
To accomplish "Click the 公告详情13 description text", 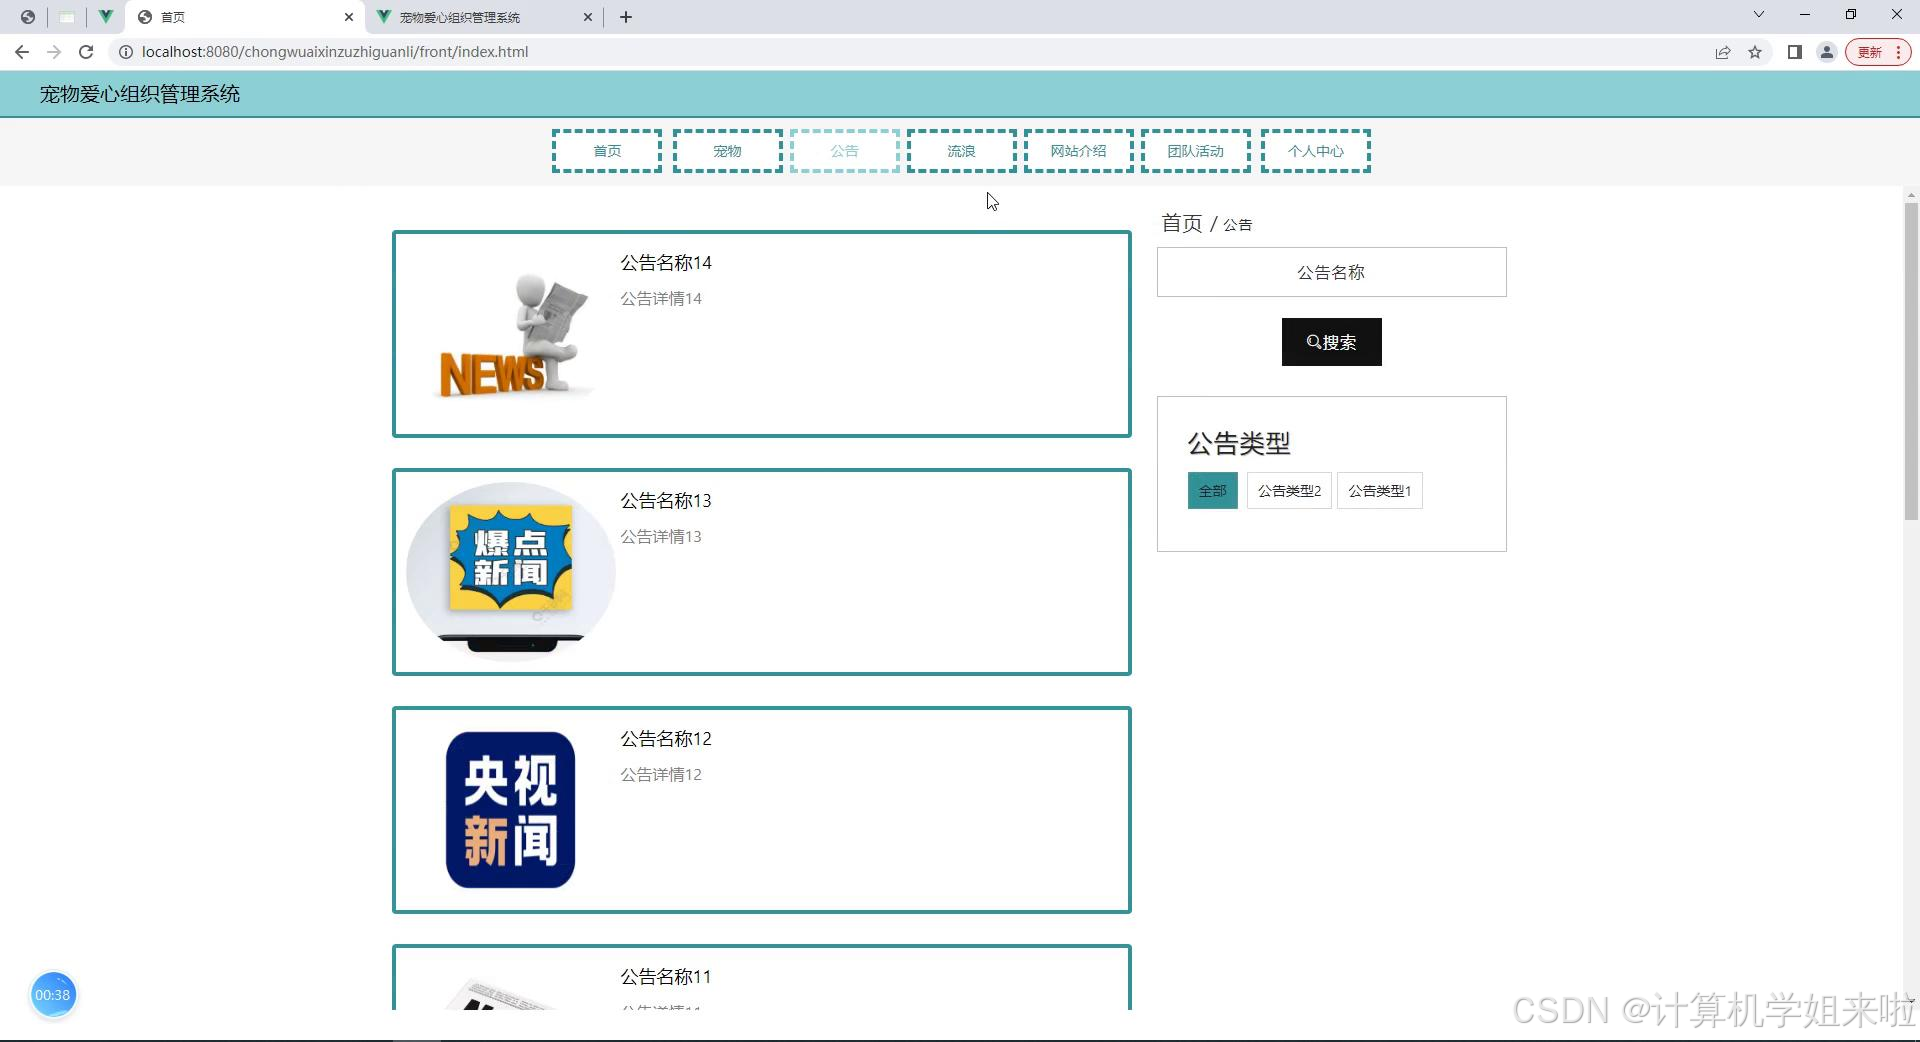I will pyautogui.click(x=661, y=537).
